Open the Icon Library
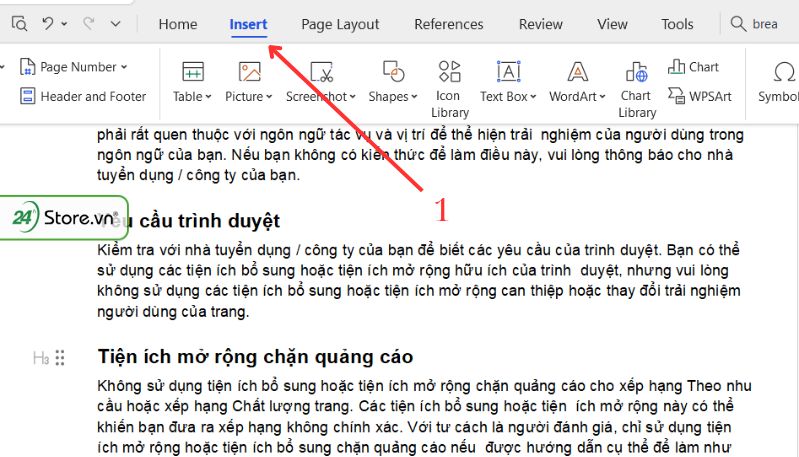The height and width of the screenshot is (457, 799). [x=449, y=89]
